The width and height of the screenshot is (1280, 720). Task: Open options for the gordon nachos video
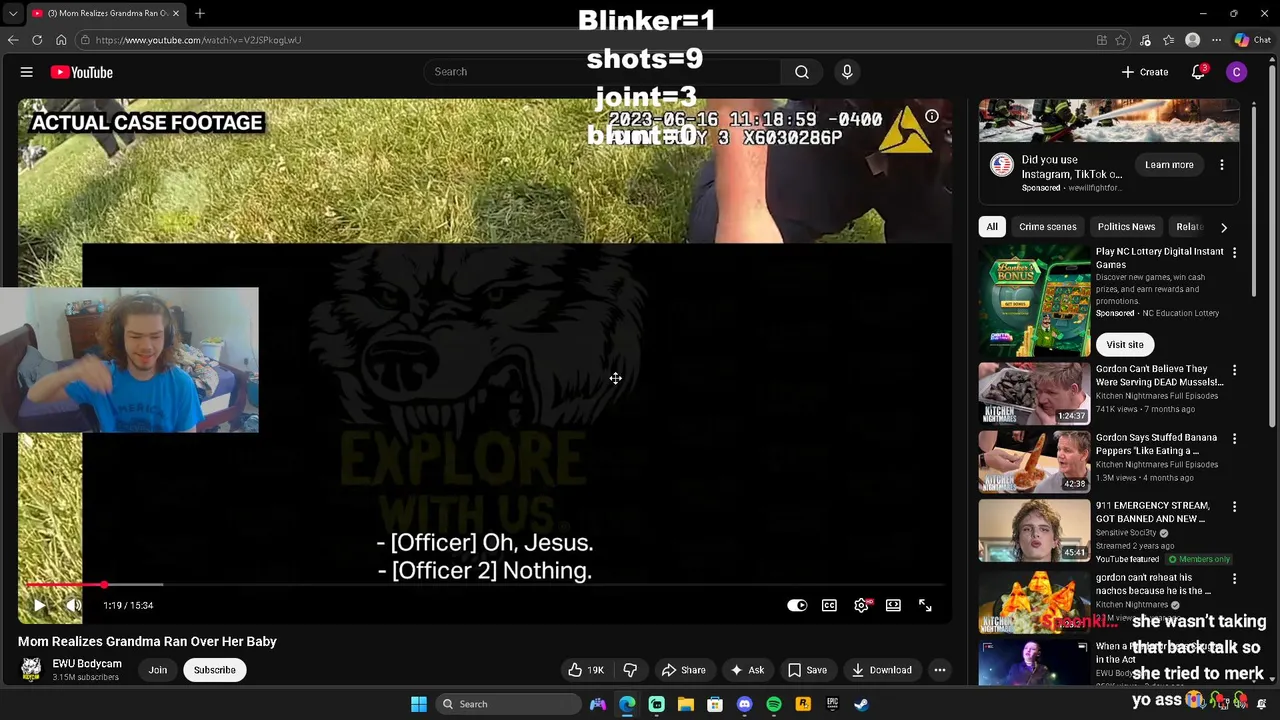point(1234,579)
